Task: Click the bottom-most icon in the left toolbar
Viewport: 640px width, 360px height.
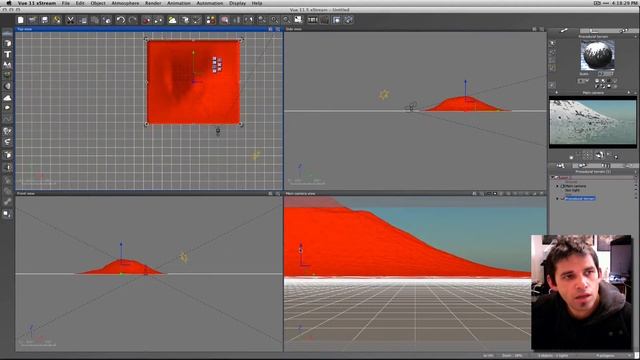Action: [7, 213]
